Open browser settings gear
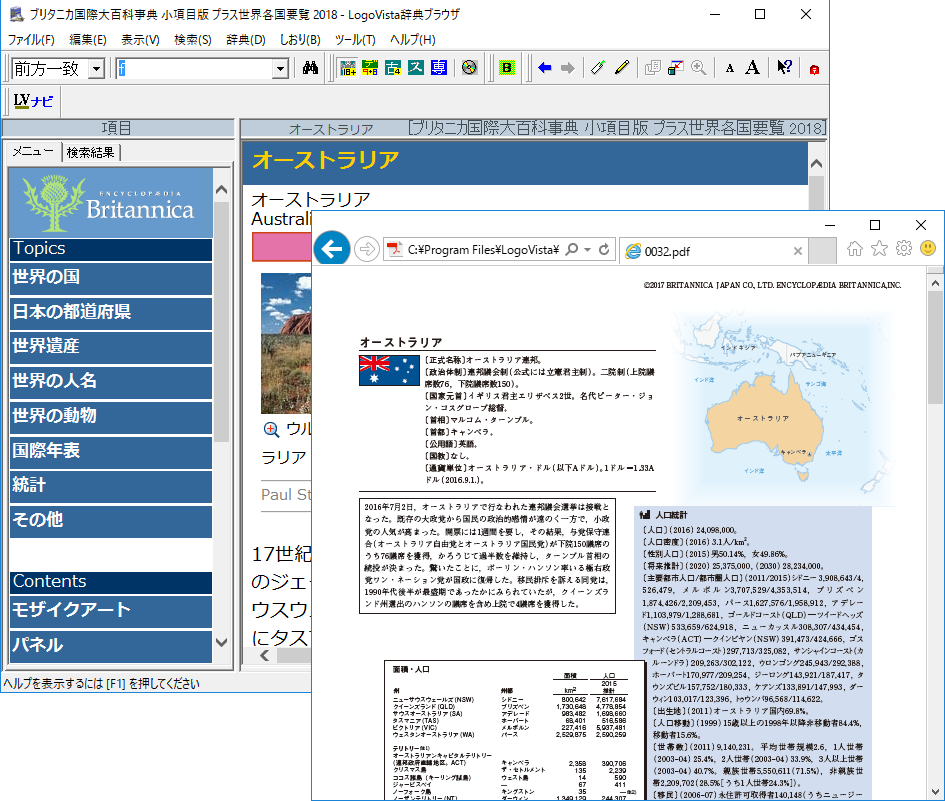The width and height of the screenshot is (945, 801). 904,248
